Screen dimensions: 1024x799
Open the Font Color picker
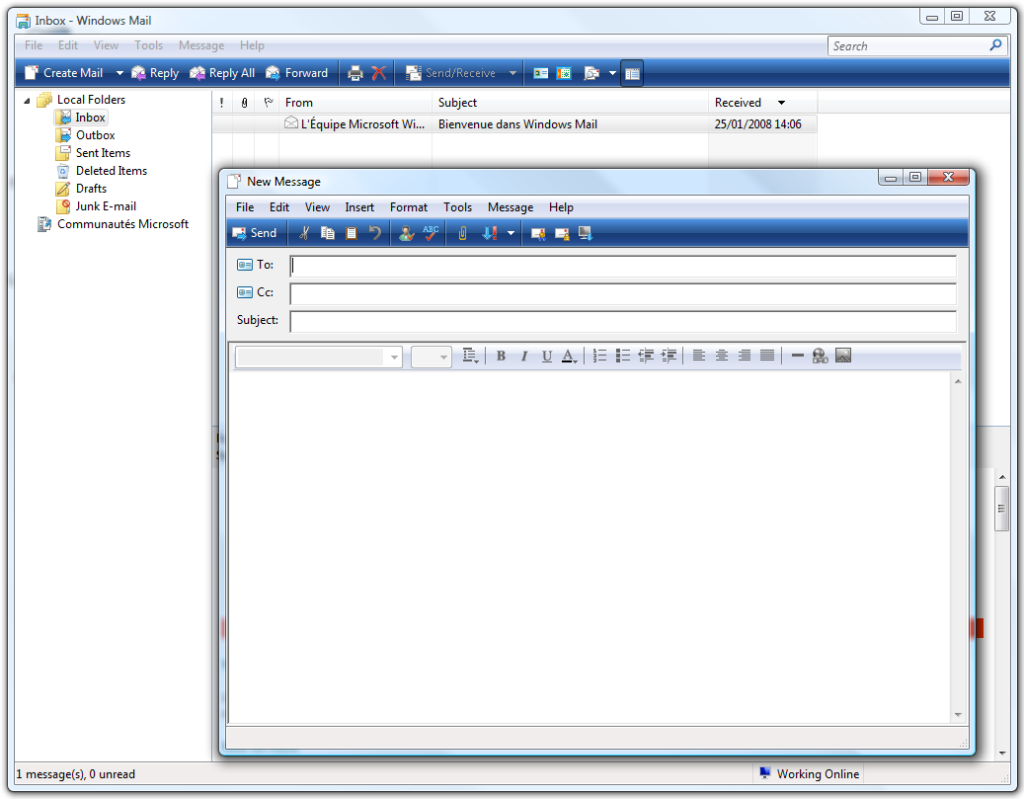569,356
